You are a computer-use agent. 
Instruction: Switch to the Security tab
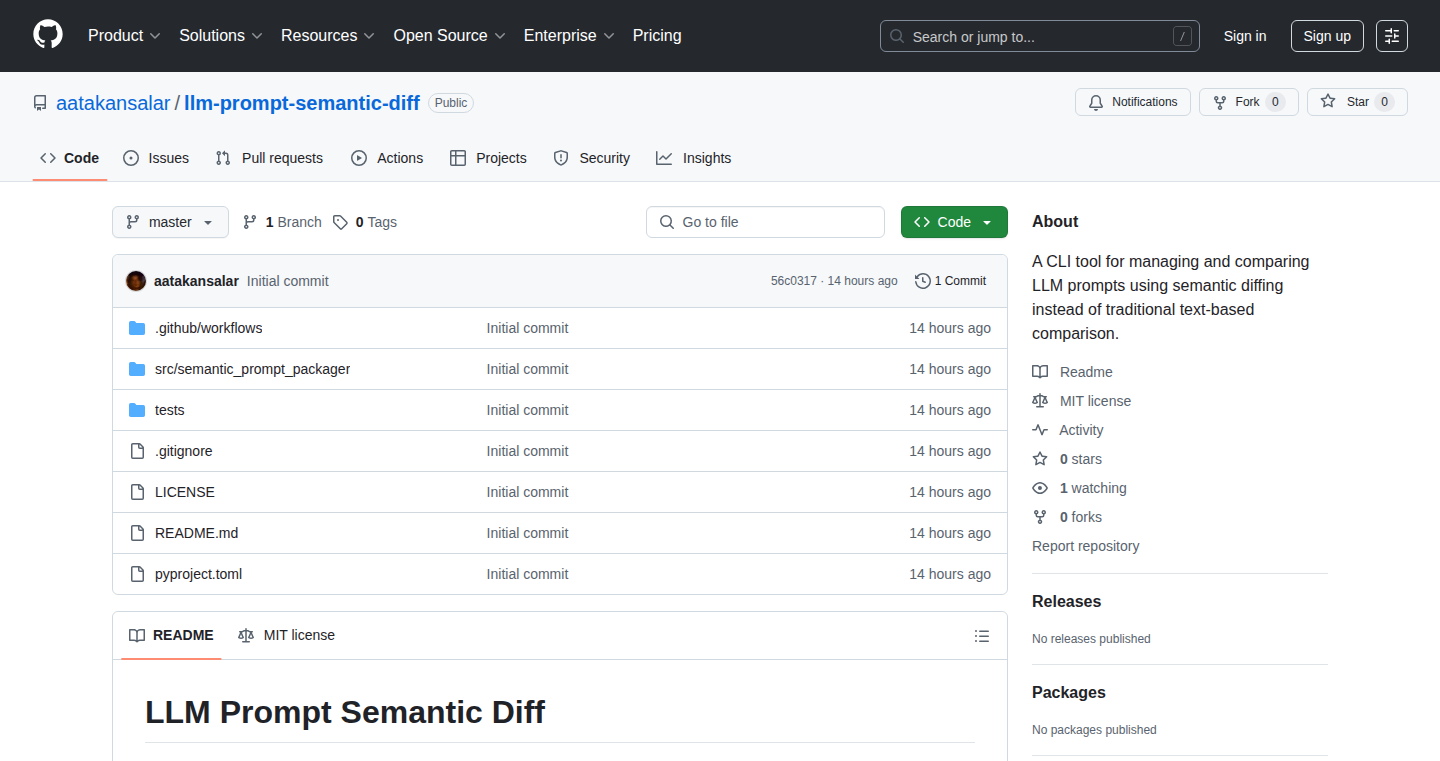tap(592, 158)
